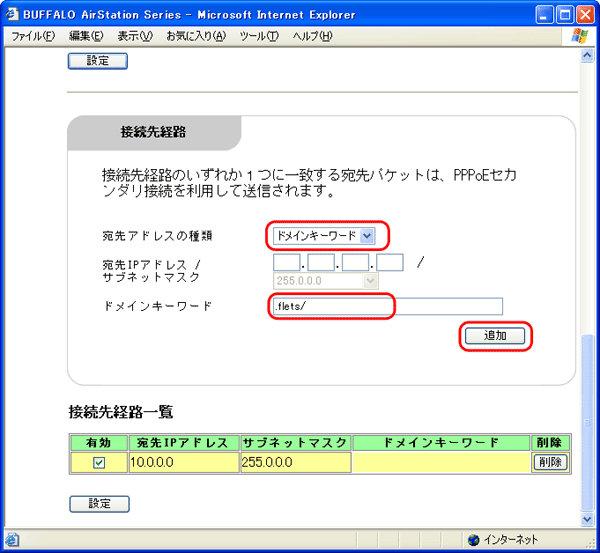This screenshot has height=553, width=600.
Task: Click the ドメインキーワード text field
Action: (388, 306)
